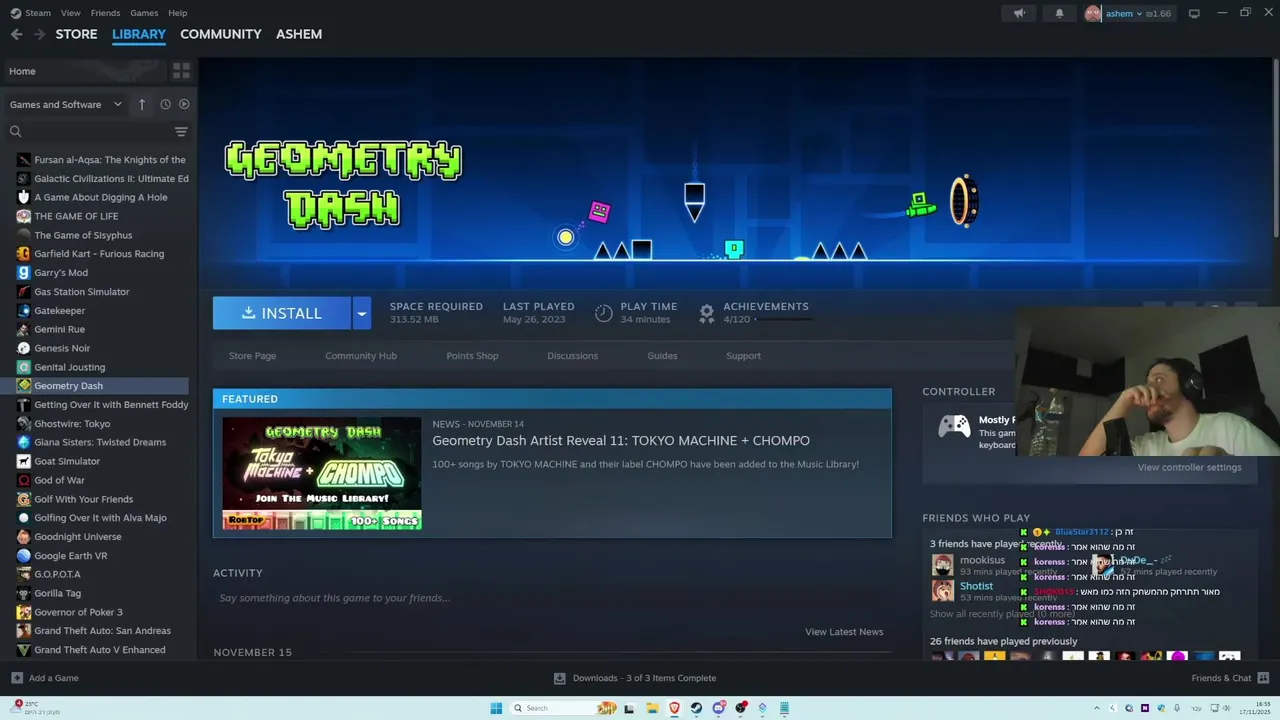The width and height of the screenshot is (1280, 720).
Task: Open the Tokyo Machine news thumbnail
Action: (x=322, y=473)
